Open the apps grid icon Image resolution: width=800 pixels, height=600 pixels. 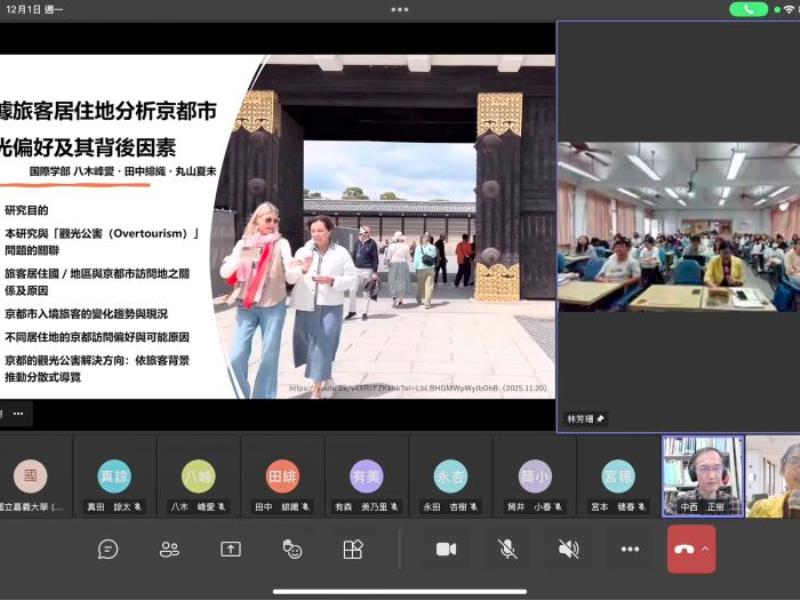[353, 549]
